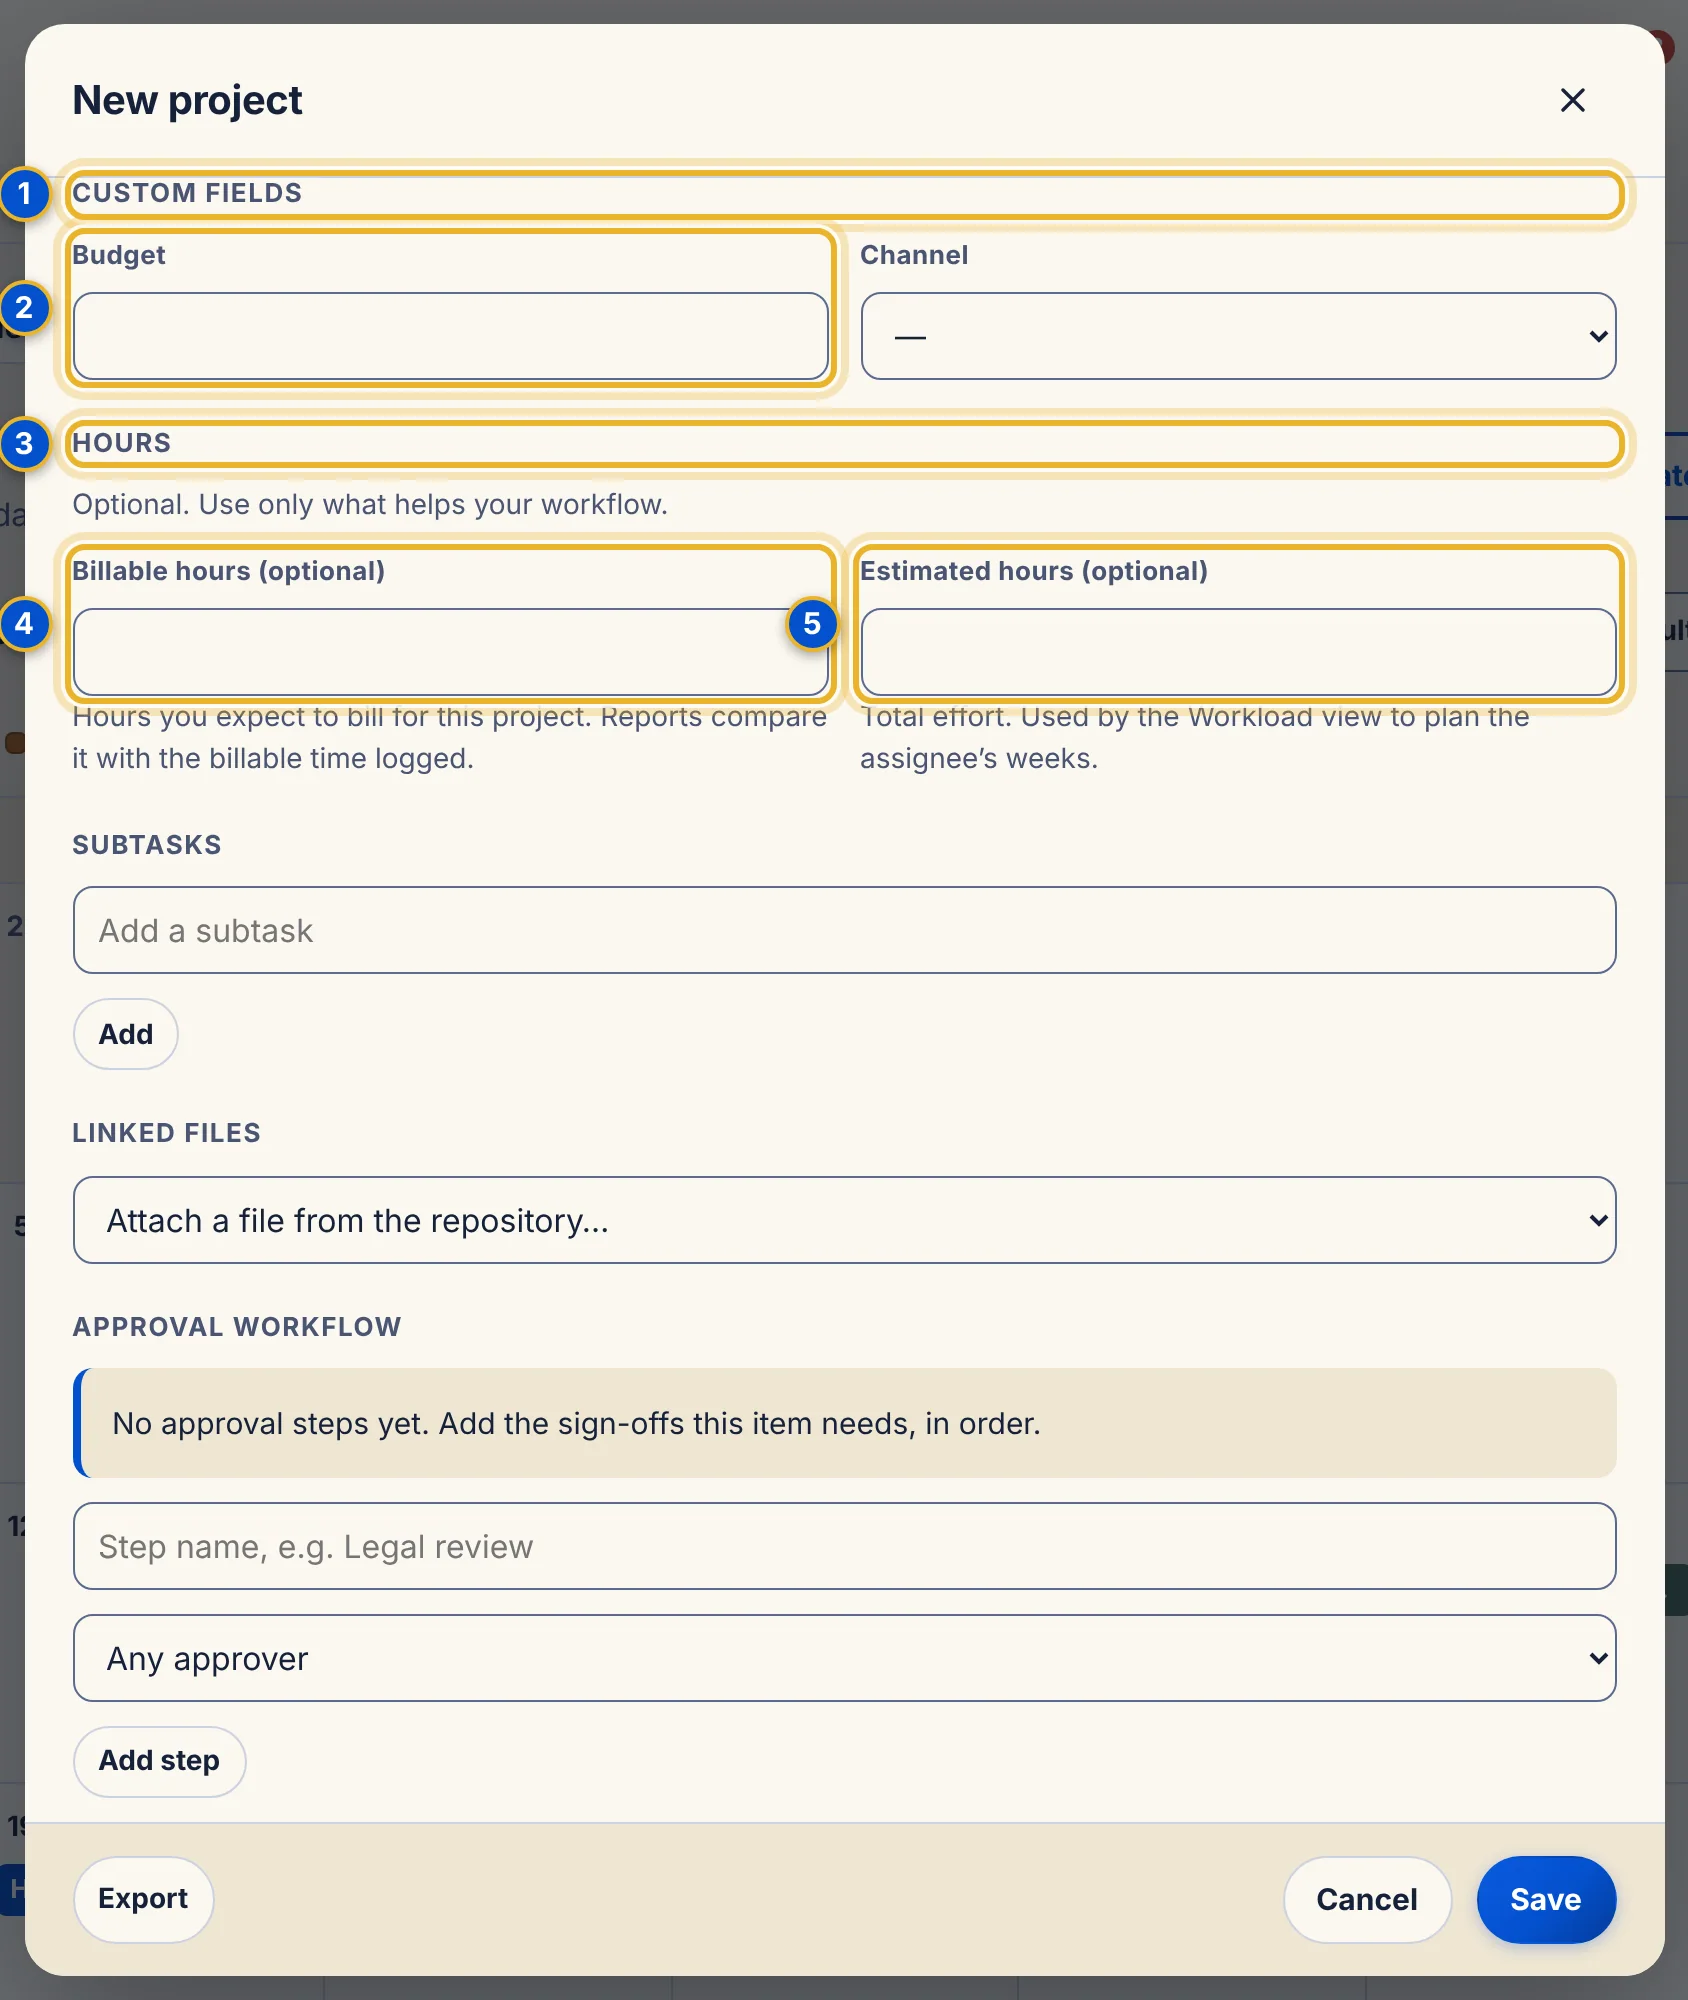Click the CUSTOM FIELDS section heading
This screenshot has width=1688, height=2000.
click(x=187, y=193)
